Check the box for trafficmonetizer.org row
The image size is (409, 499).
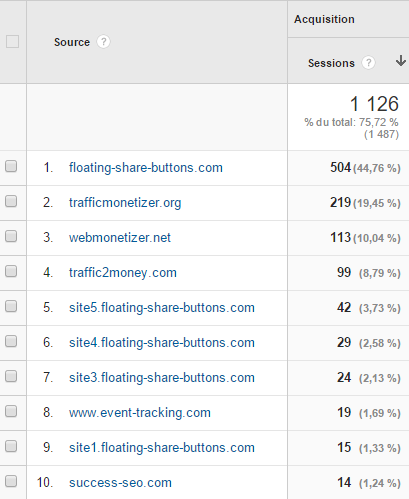coord(11,201)
